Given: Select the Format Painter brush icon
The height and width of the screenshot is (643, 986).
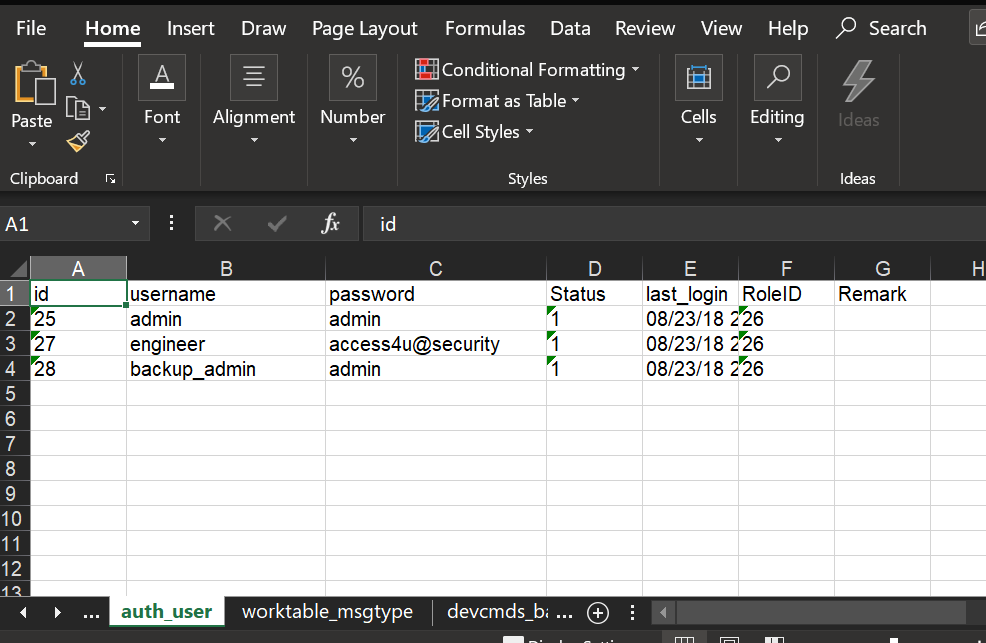Looking at the screenshot, I should tap(78, 141).
